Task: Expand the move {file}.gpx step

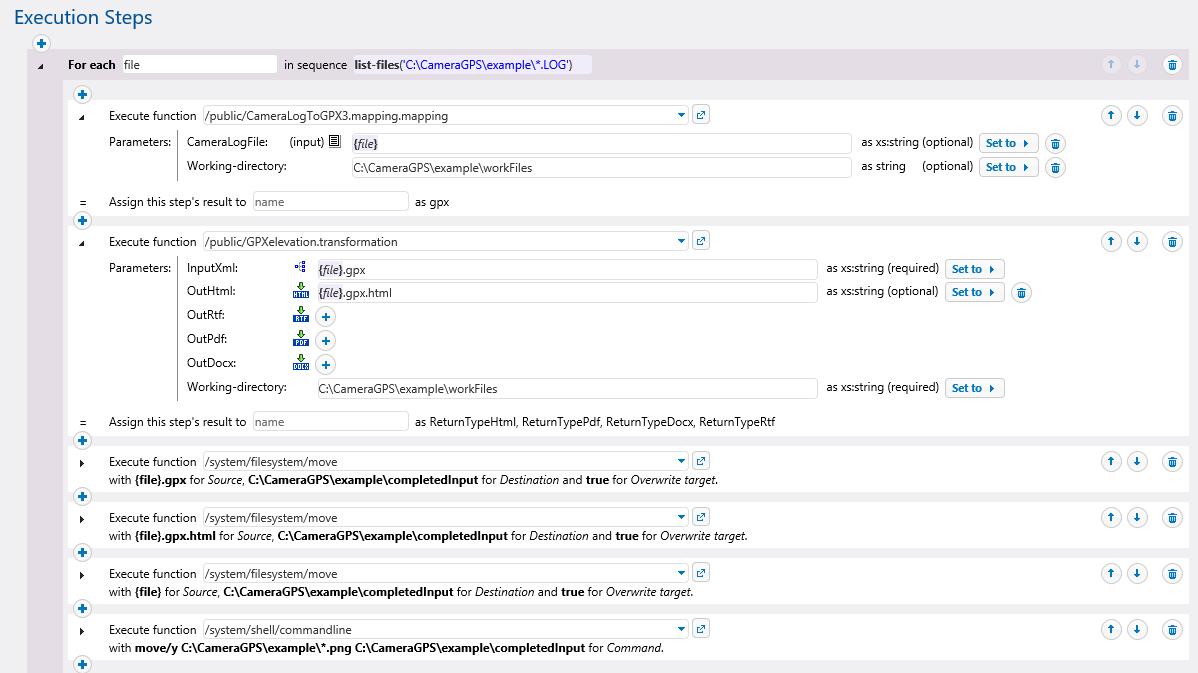Action: click(x=82, y=463)
